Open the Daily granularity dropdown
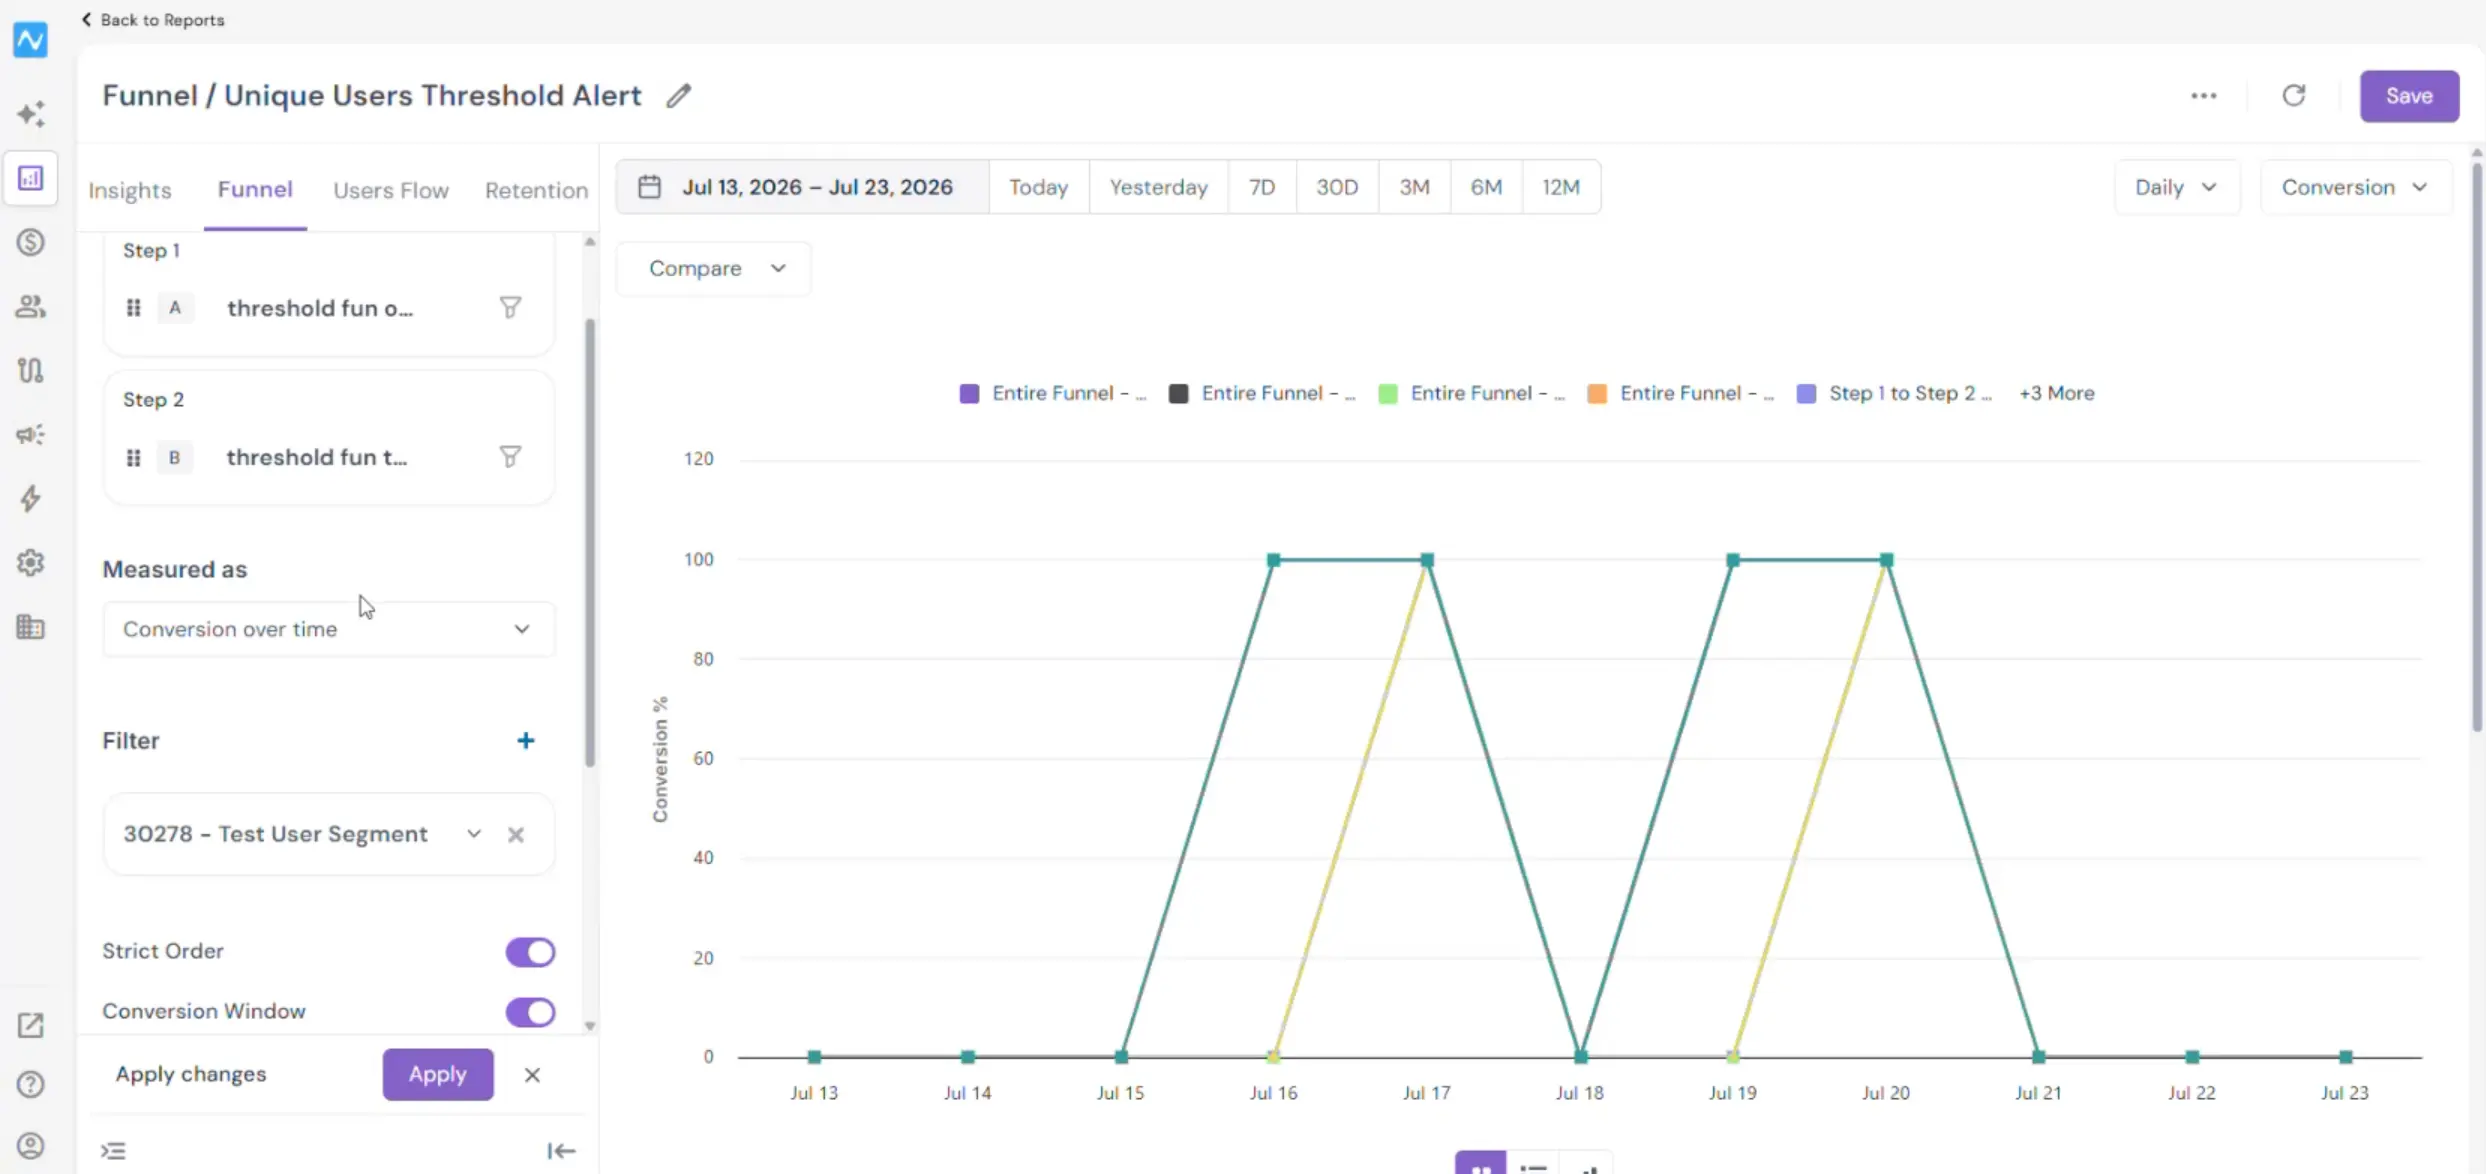2486x1174 pixels. (x=2176, y=187)
